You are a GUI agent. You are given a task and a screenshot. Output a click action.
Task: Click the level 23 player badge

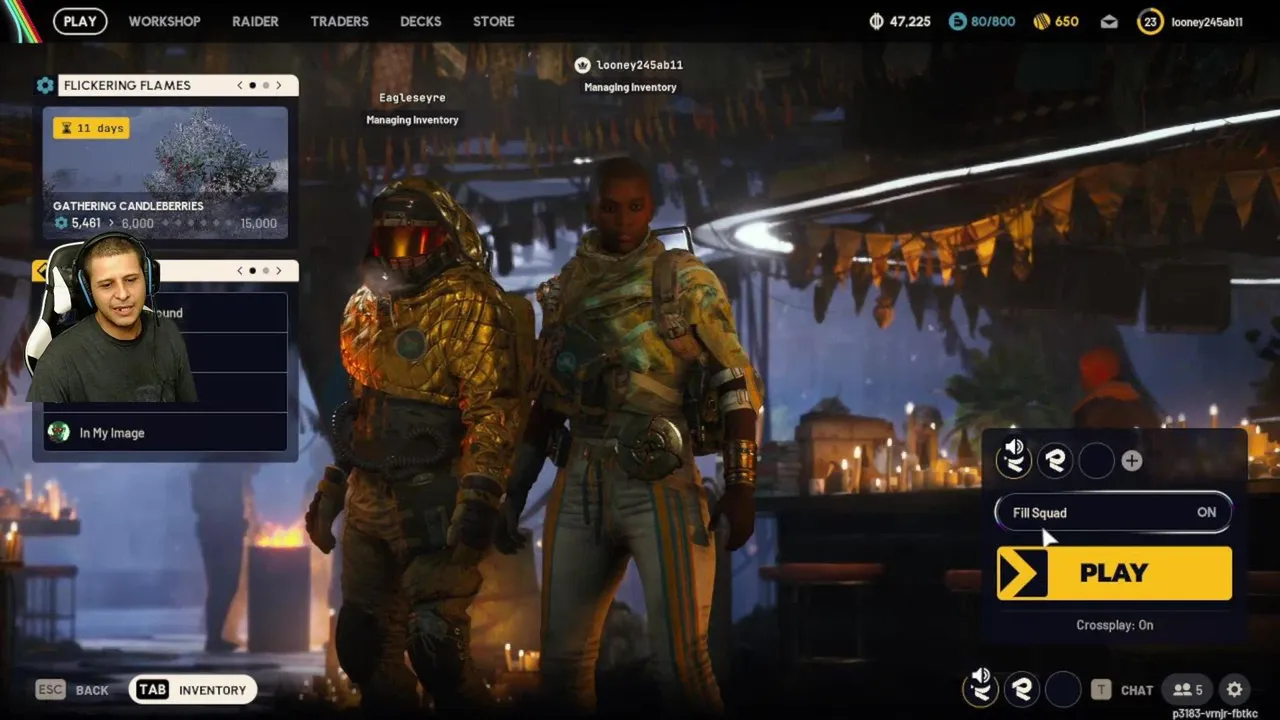point(1150,22)
